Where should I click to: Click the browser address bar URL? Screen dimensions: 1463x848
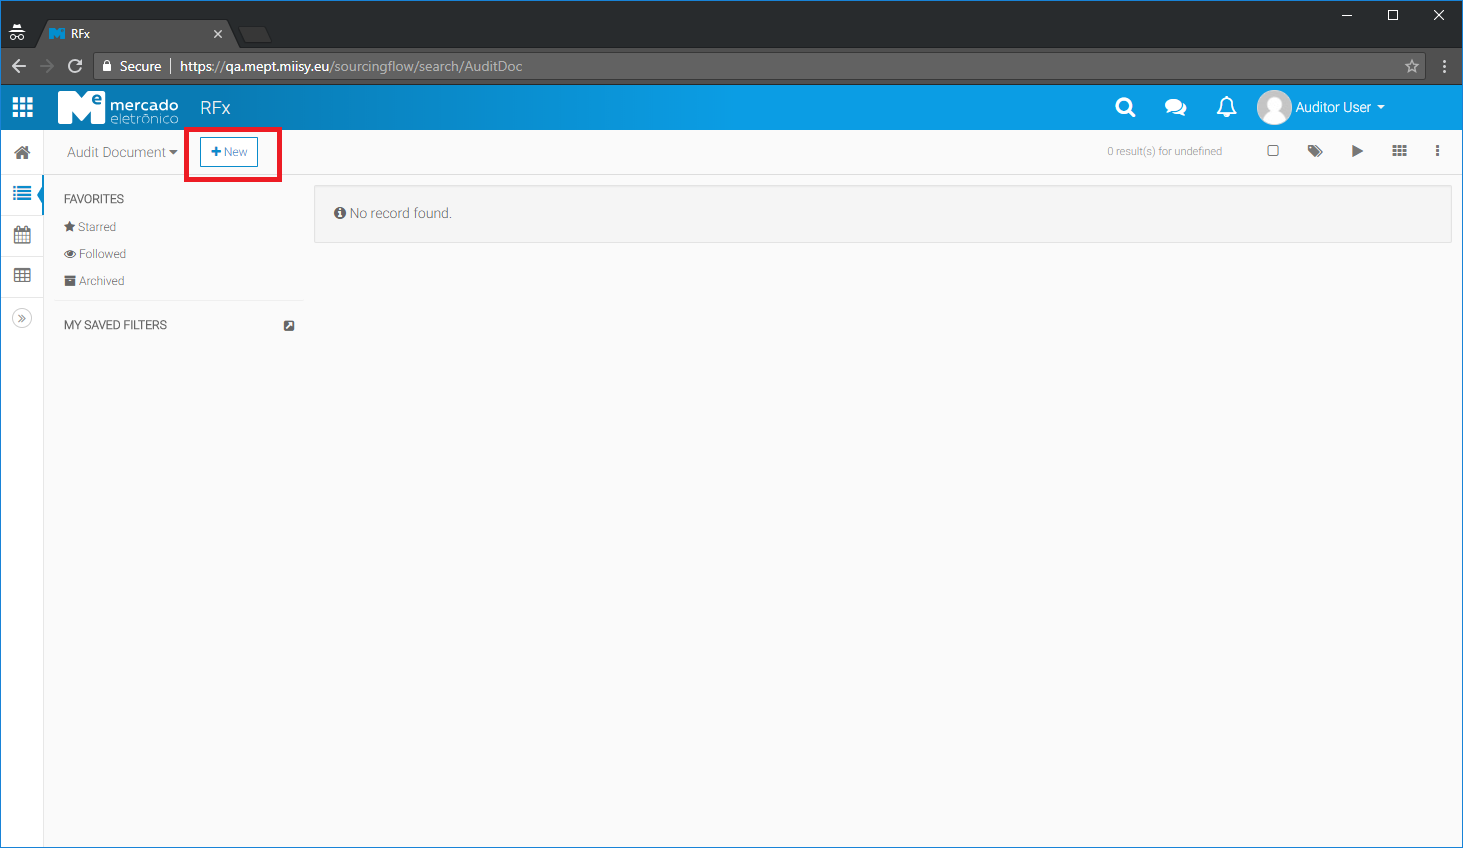click(x=350, y=66)
